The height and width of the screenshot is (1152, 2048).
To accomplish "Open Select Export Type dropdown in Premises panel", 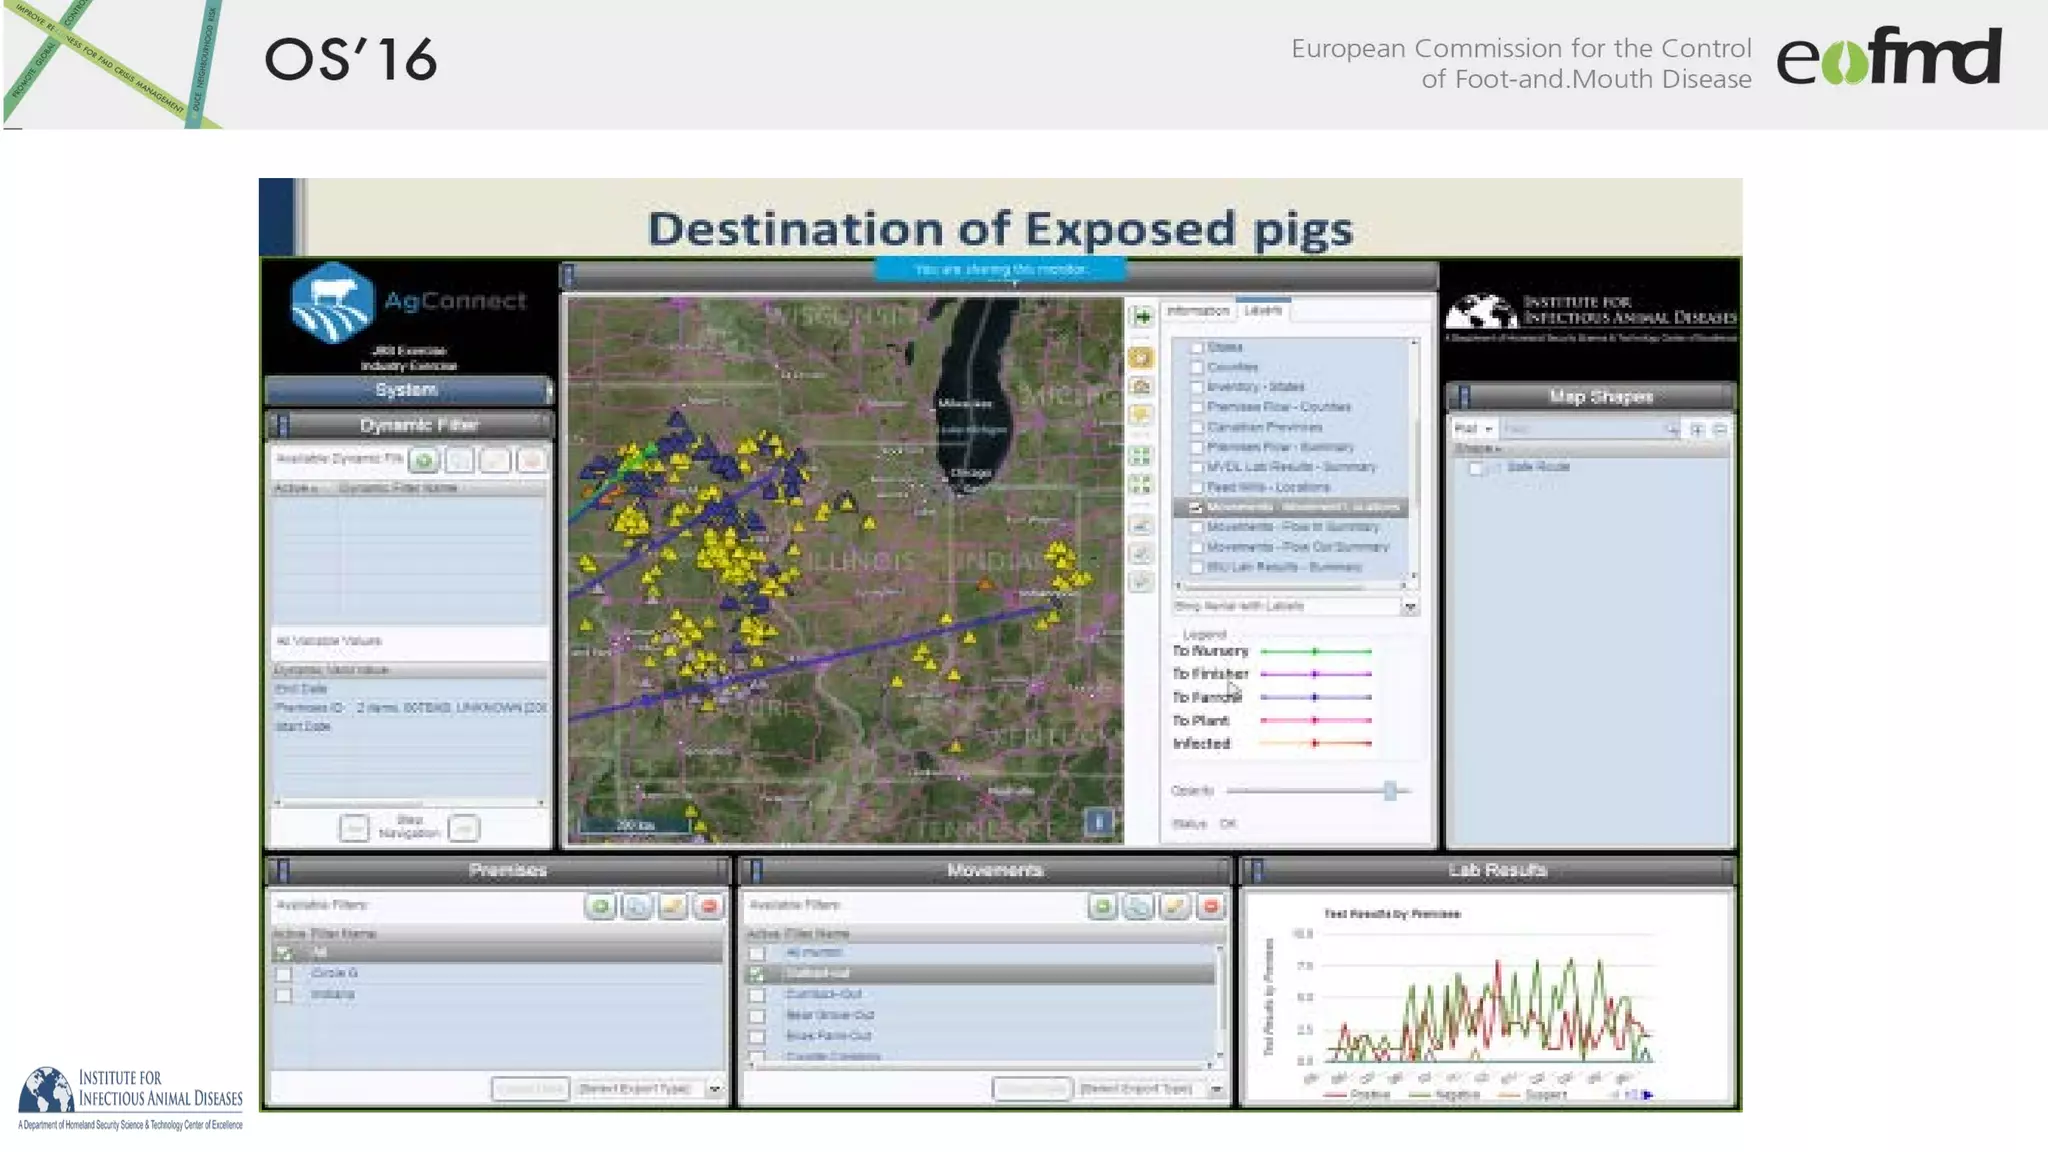I will pos(714,1088).
